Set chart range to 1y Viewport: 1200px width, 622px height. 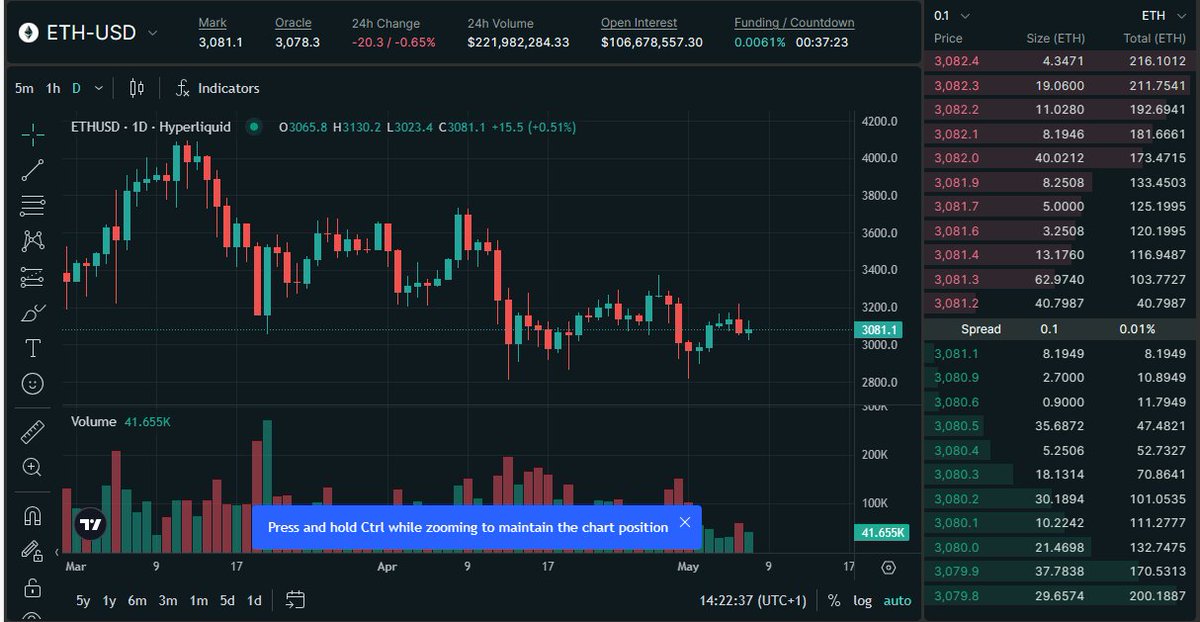coord(110,601)
